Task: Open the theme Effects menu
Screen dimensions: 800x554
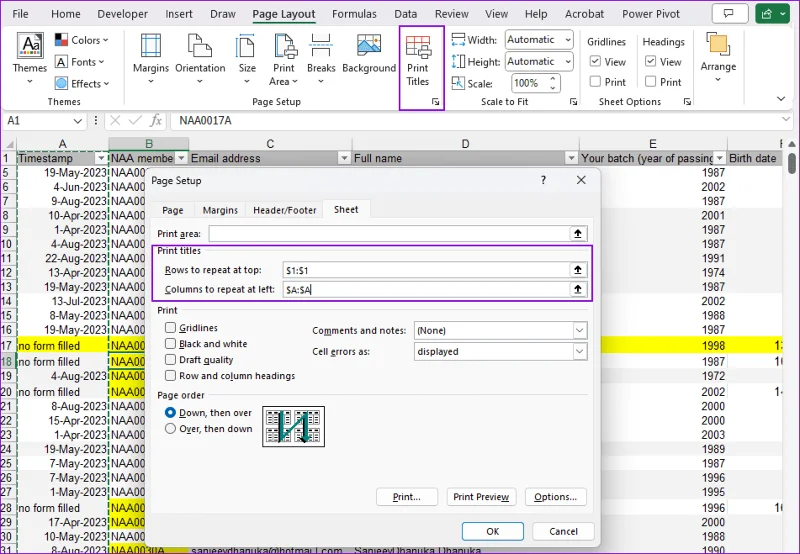Action: click(82, 83)
